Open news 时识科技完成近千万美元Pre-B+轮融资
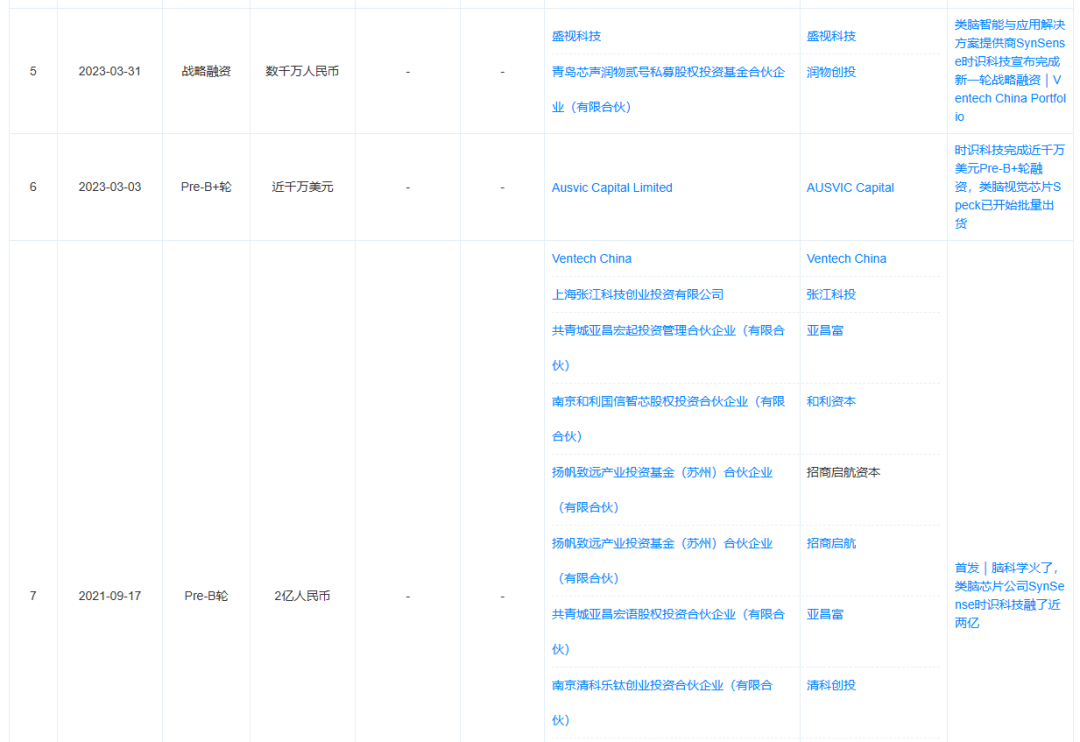This screenshot has height=742, width=1080. coord(1009,187)
